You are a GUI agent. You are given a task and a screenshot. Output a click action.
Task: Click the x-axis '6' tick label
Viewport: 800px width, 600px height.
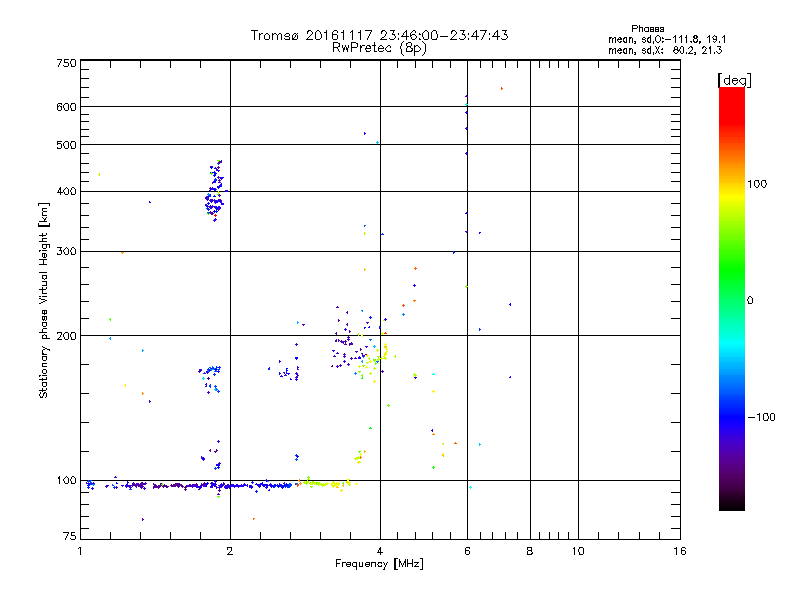[467, 551]
